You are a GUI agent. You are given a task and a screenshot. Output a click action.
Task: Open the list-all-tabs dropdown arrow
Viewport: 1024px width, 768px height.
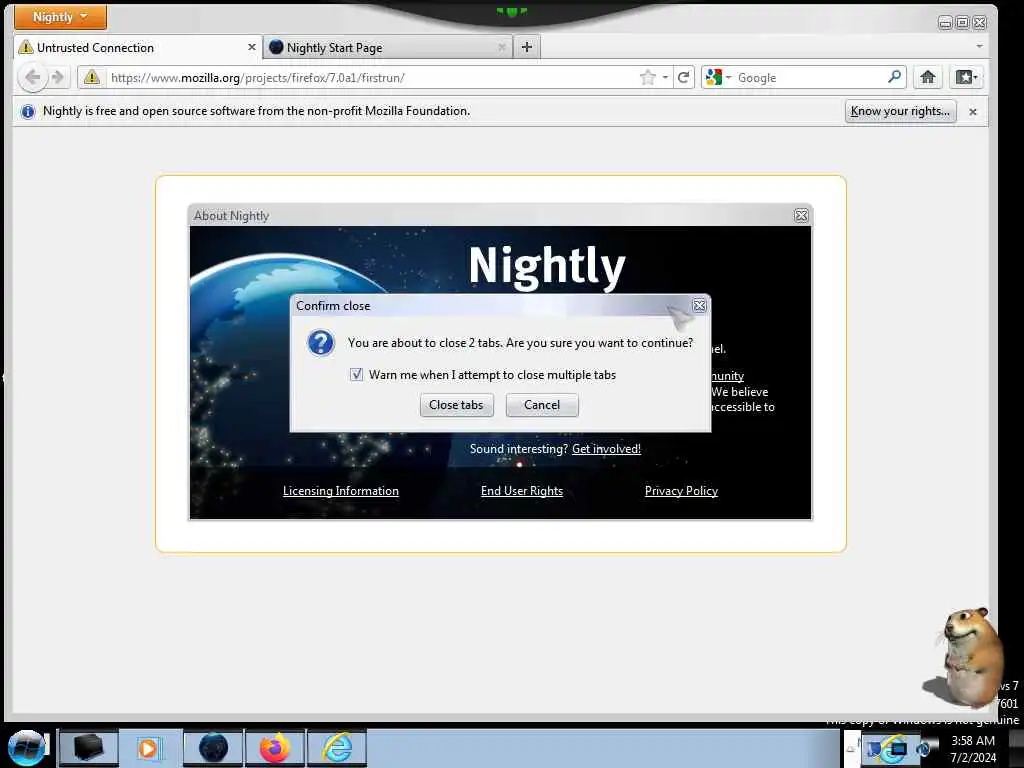click(x=979, y=46)
